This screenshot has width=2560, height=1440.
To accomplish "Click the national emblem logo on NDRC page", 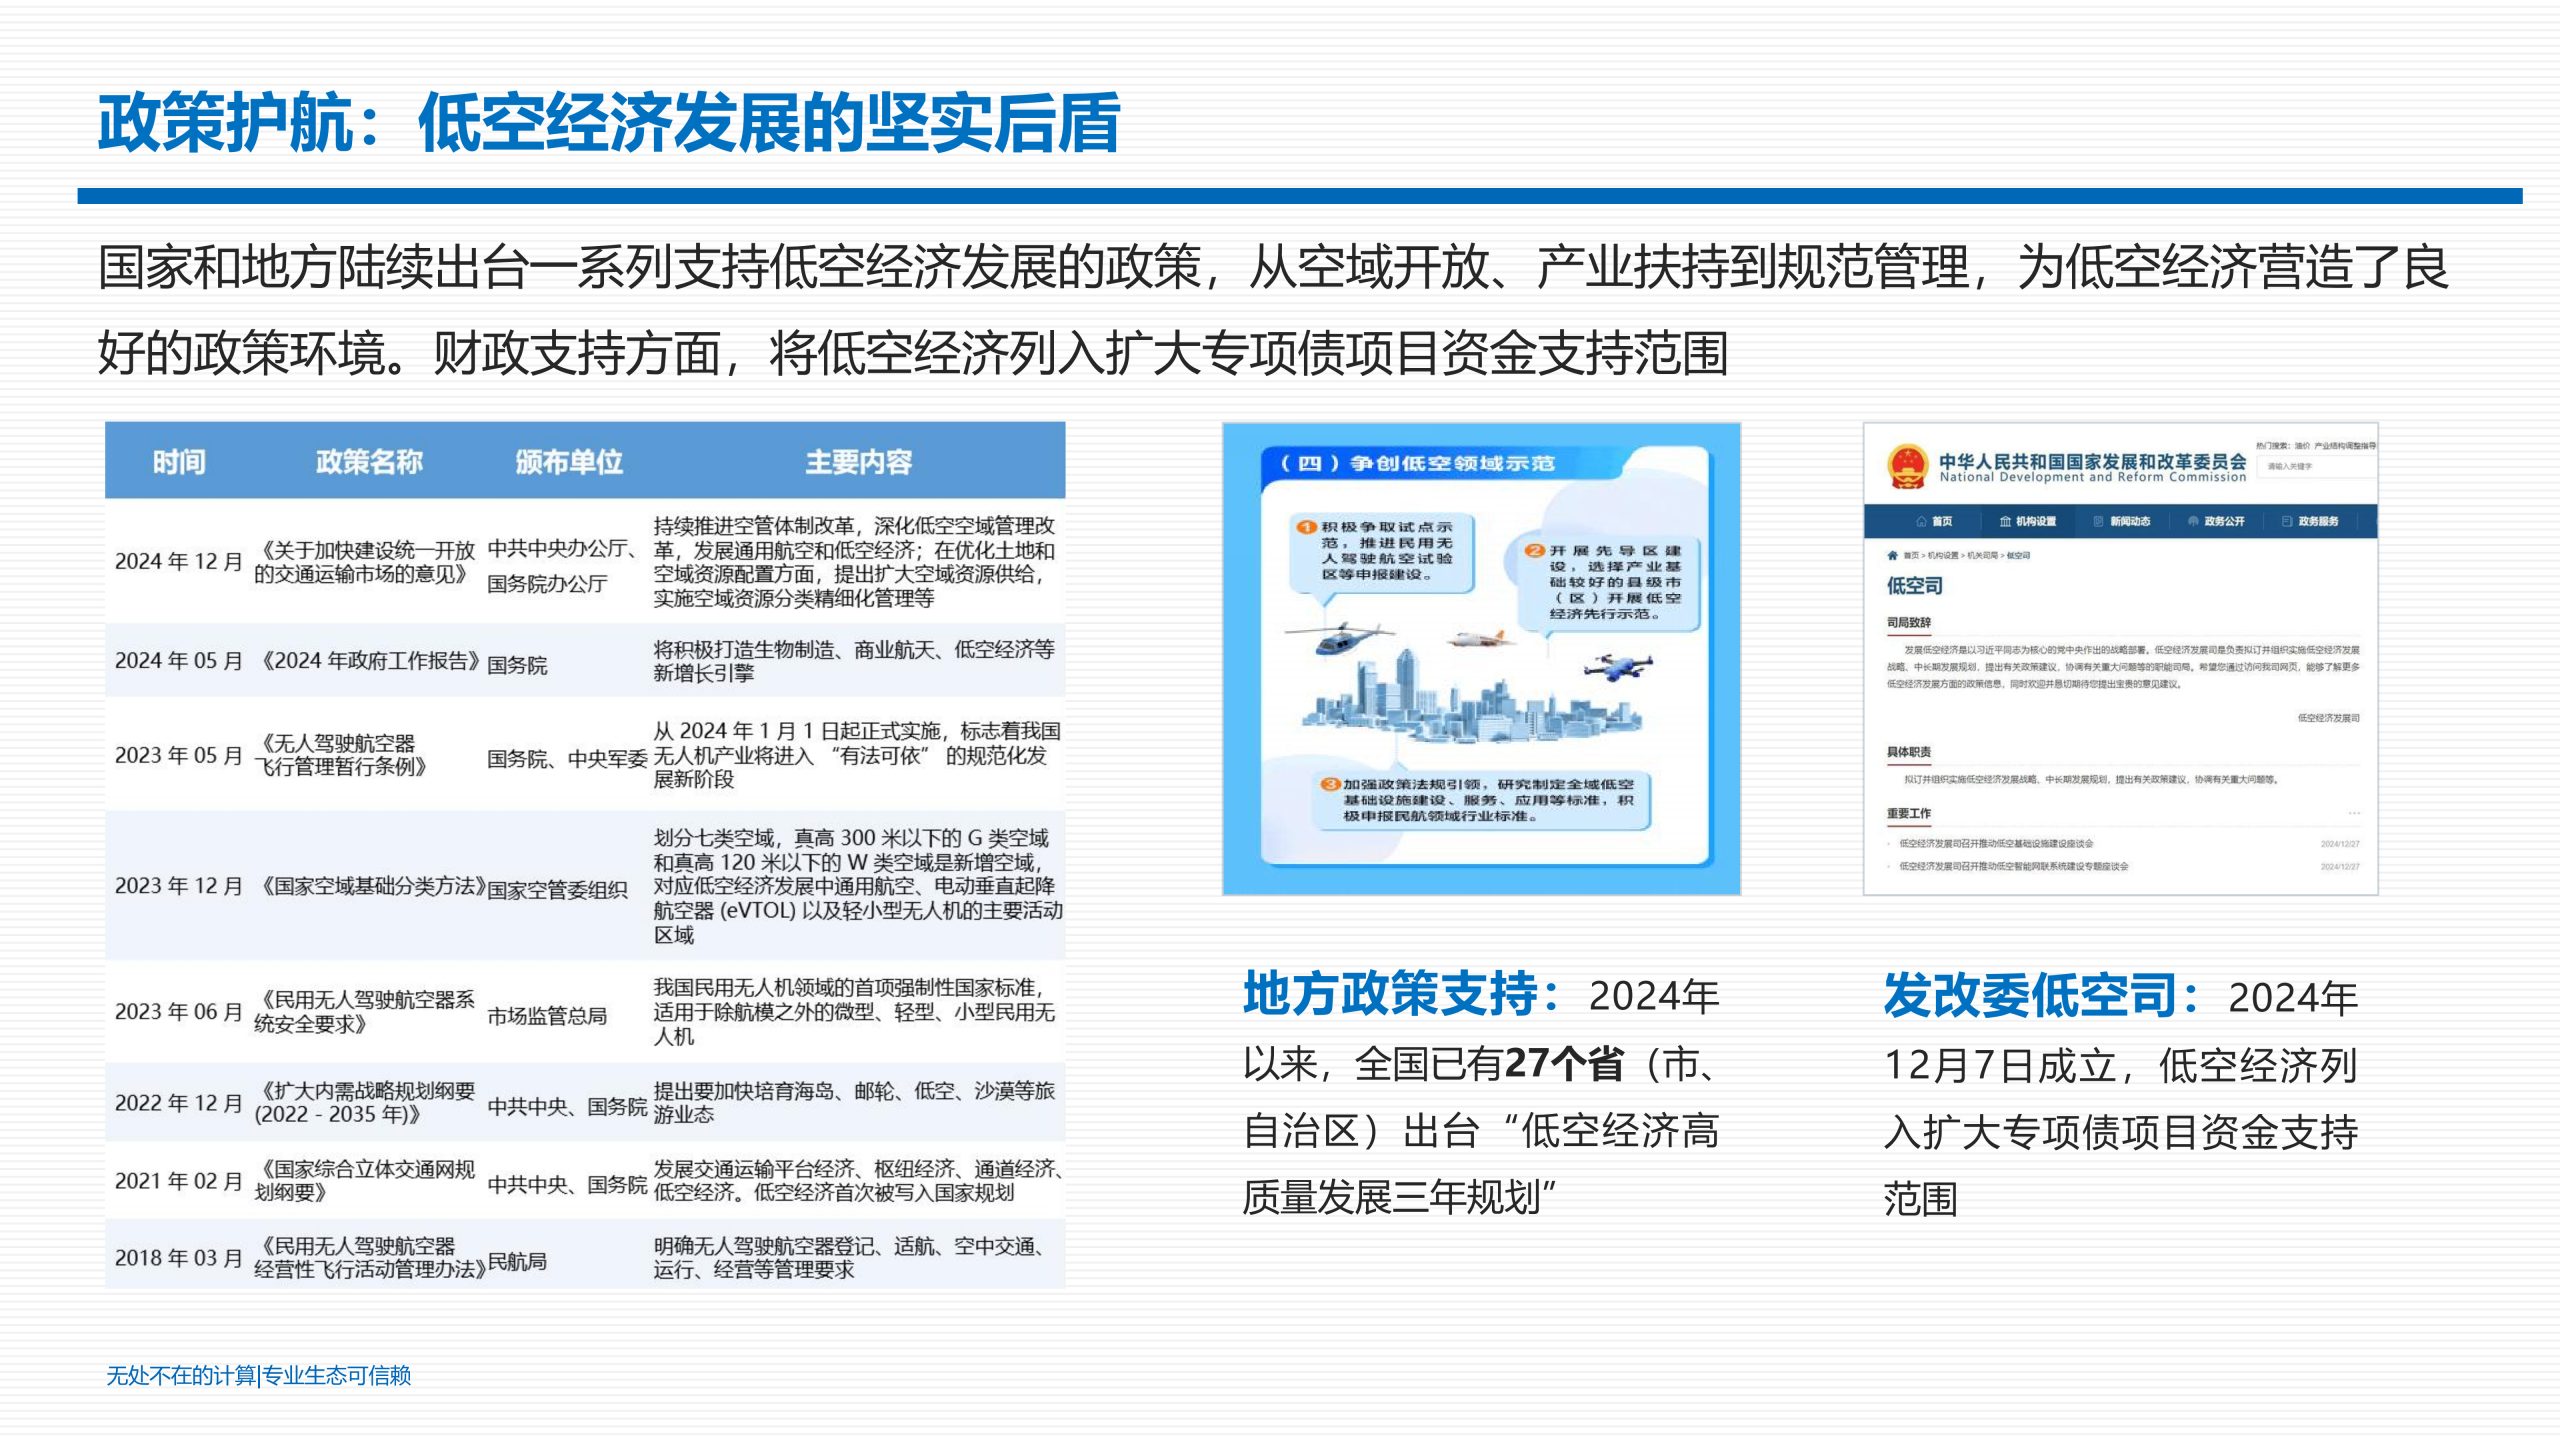I will 1906,466.
